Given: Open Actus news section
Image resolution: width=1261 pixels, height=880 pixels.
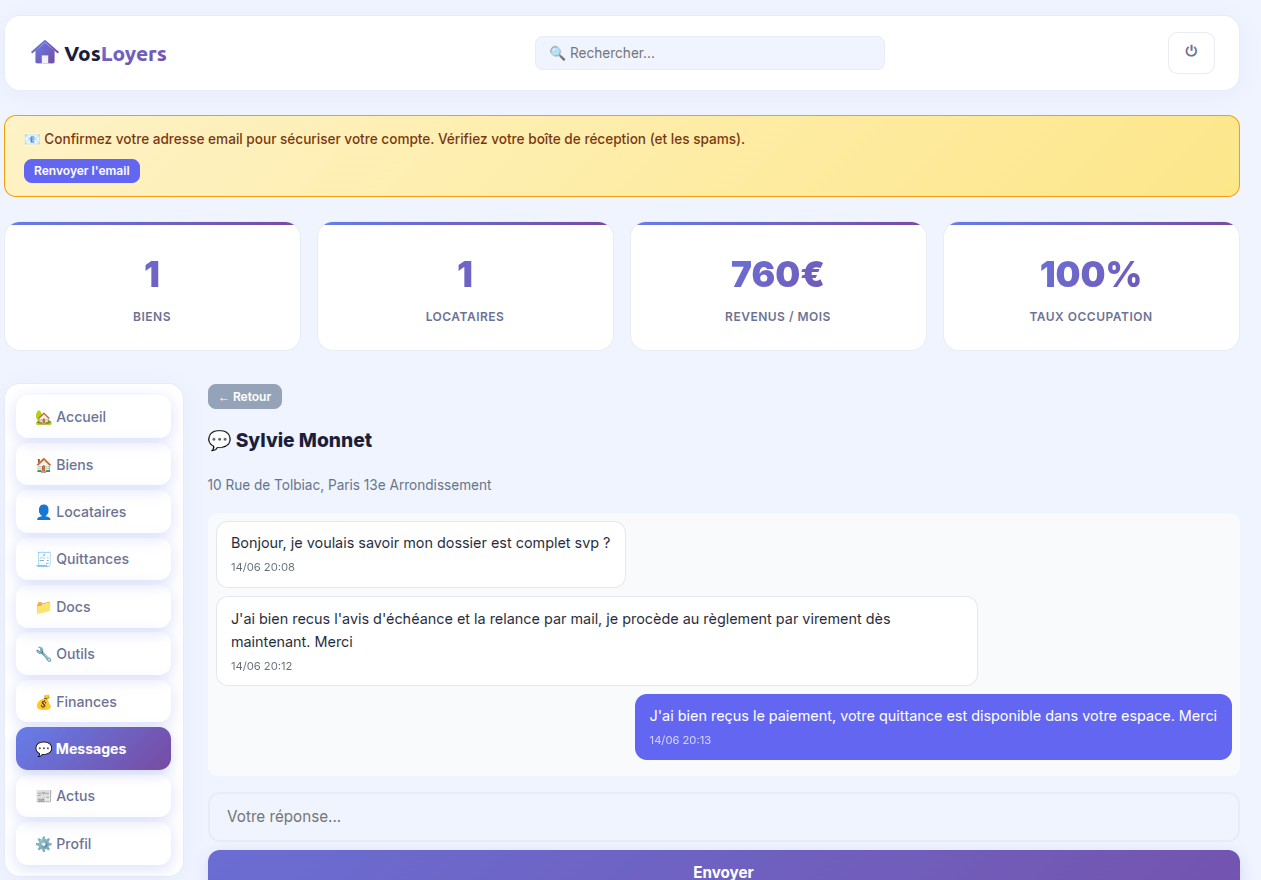Looking at the screenshot, I should pos(93,796).
